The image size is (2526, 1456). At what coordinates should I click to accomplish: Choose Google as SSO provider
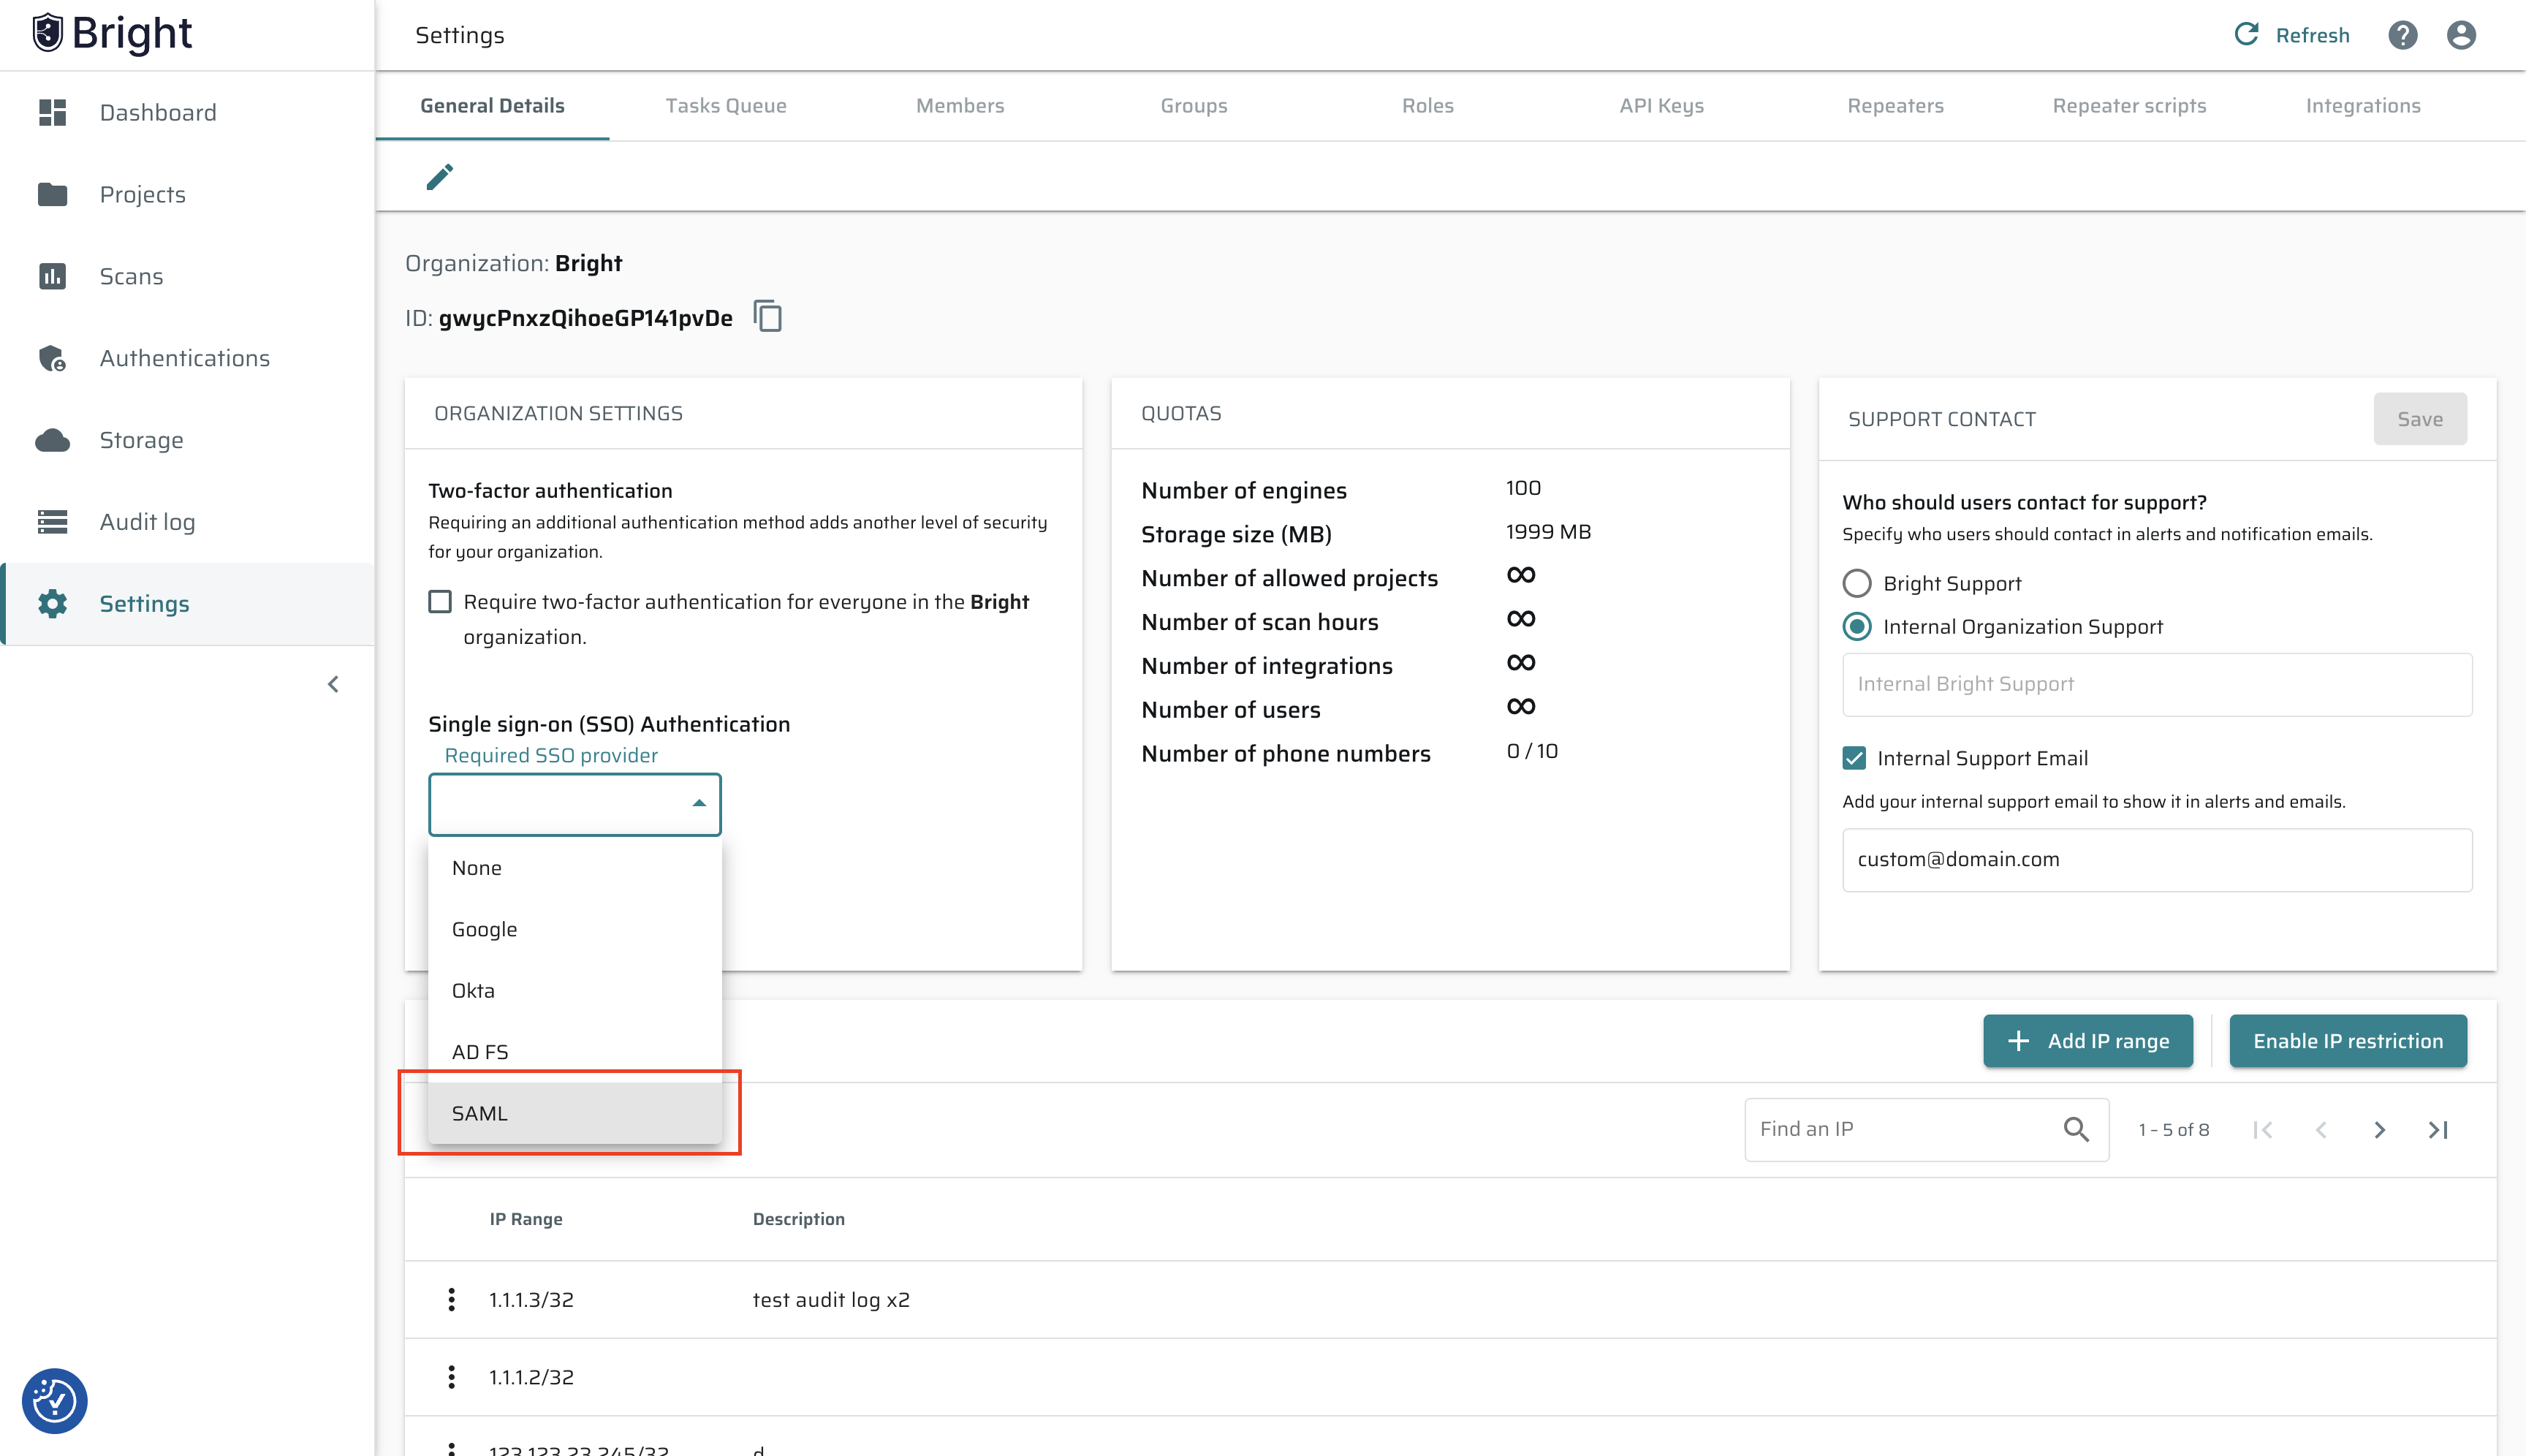coord(575,929)
